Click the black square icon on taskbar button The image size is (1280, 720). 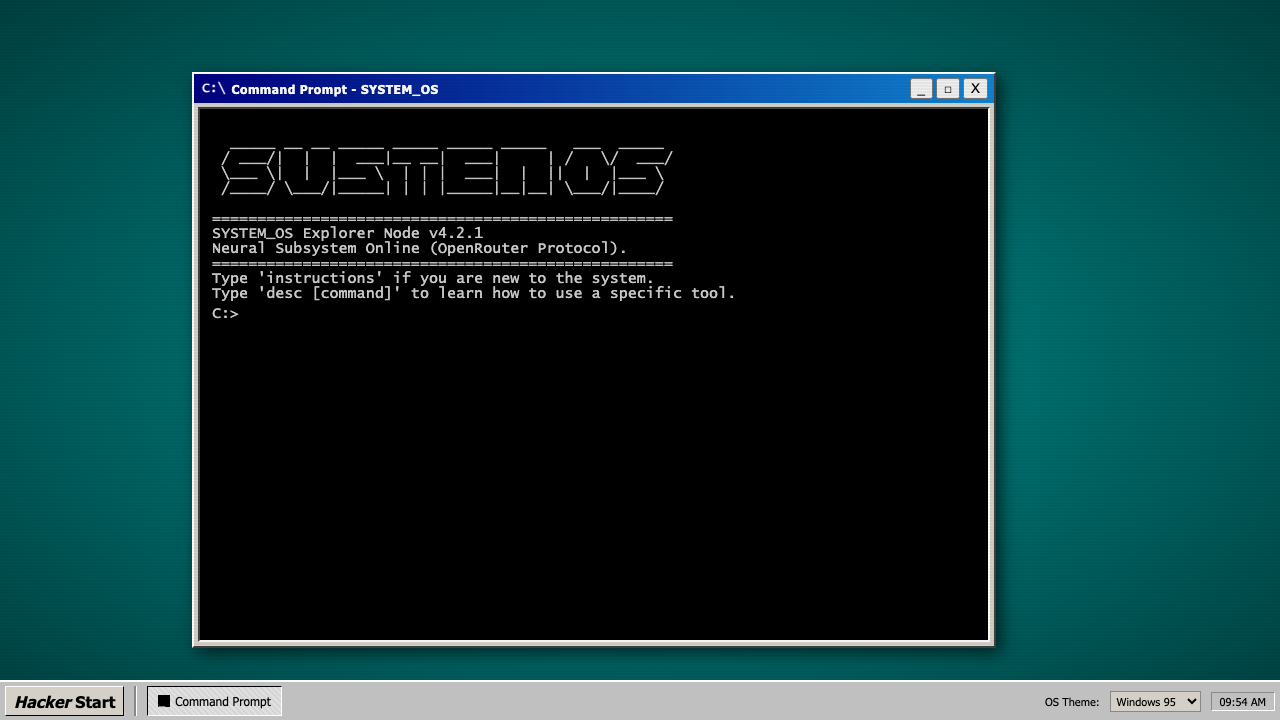tap(164, 701)
